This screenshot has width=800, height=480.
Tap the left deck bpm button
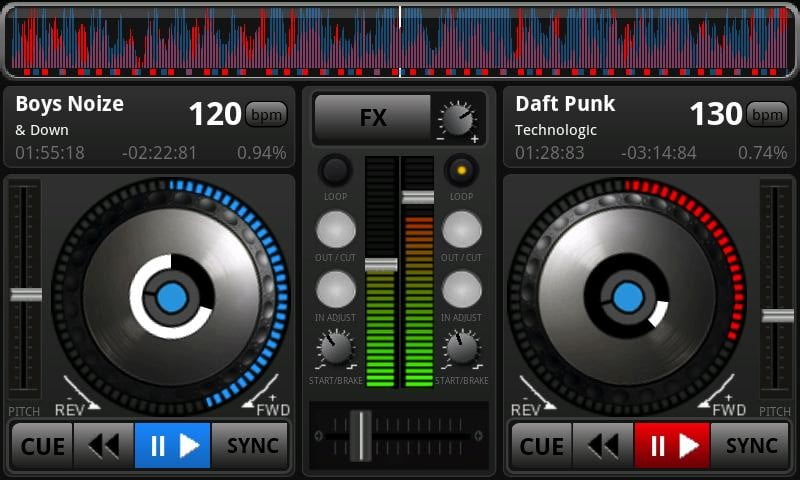(266, 115)
